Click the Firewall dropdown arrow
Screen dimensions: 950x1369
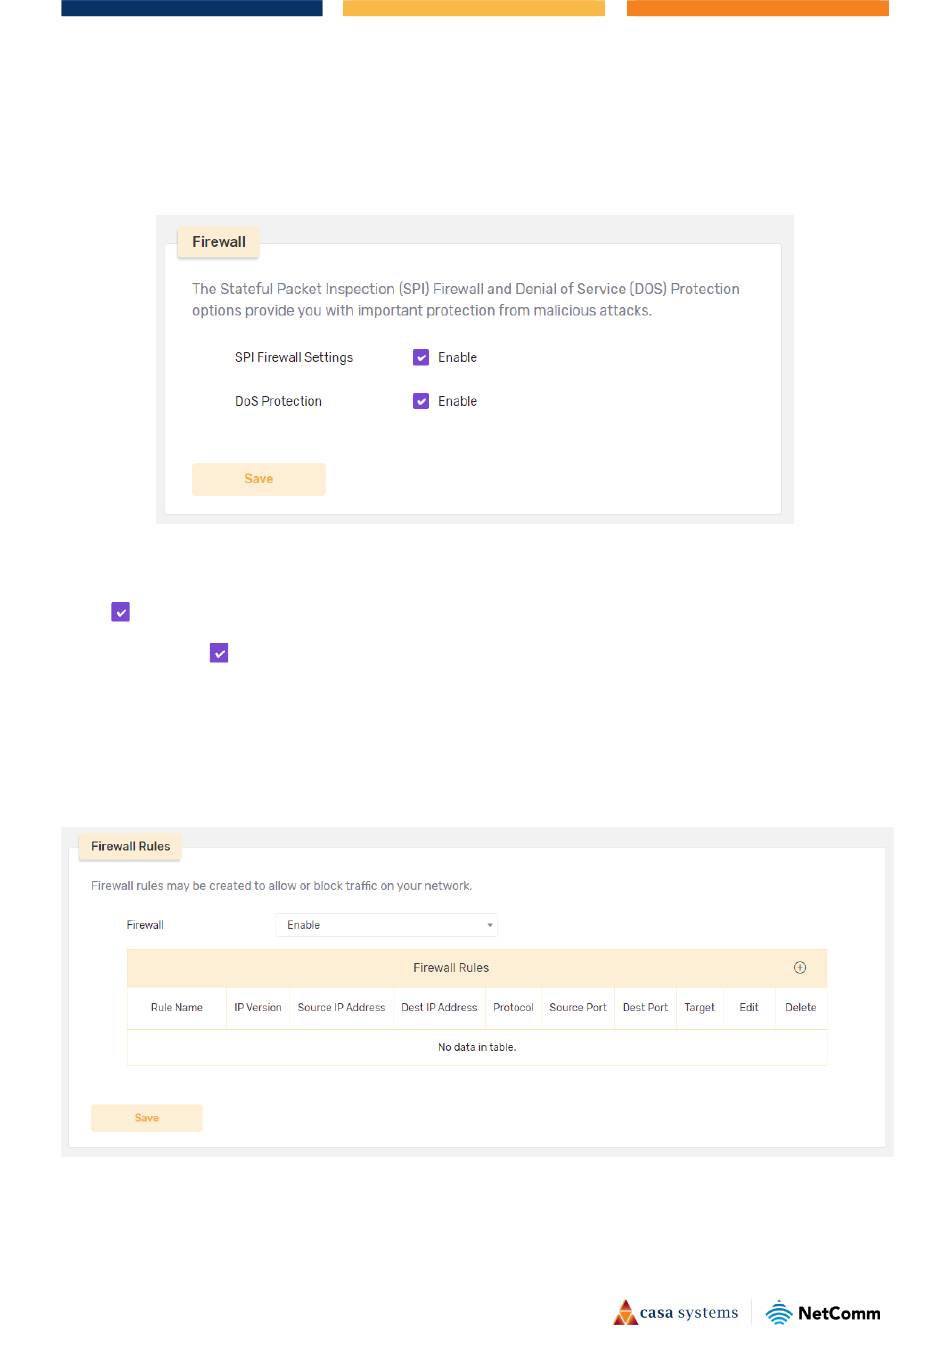click(x=489, y=925)
